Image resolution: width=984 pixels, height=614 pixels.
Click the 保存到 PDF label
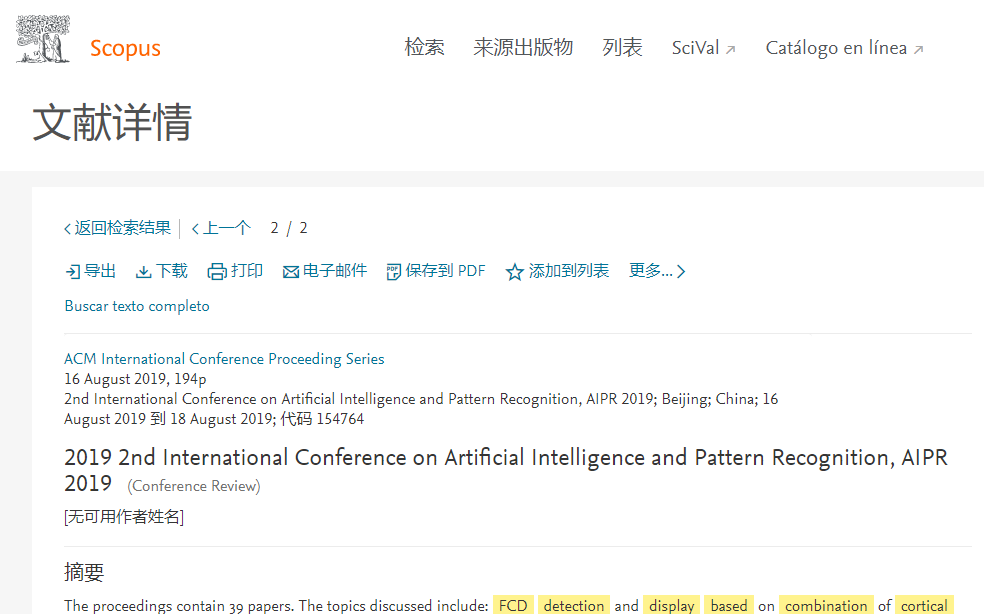tap(446, 271)
